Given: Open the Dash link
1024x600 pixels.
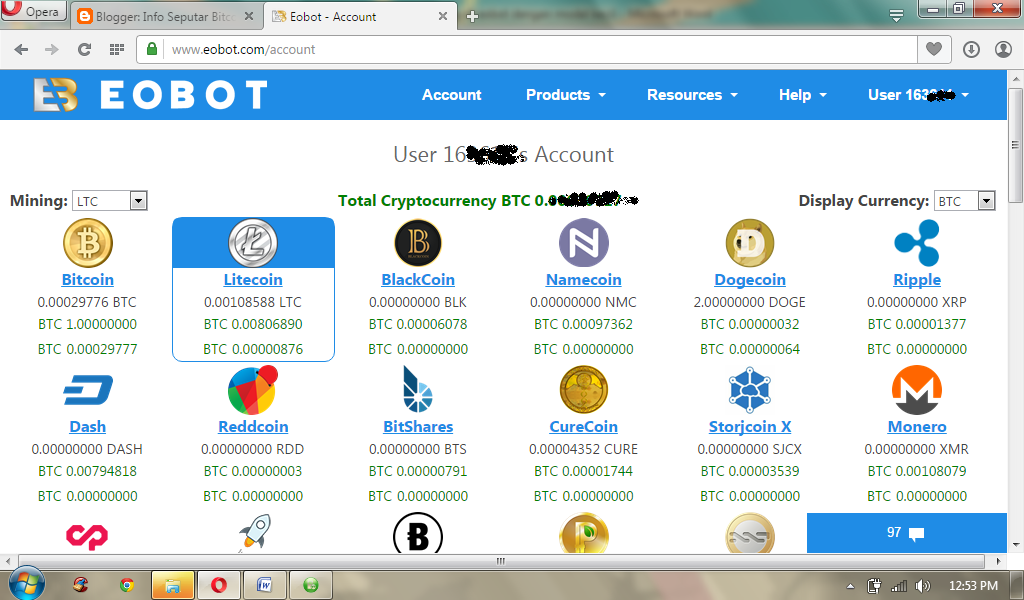Looking at the screenshot, I should [x=88, y=426].
